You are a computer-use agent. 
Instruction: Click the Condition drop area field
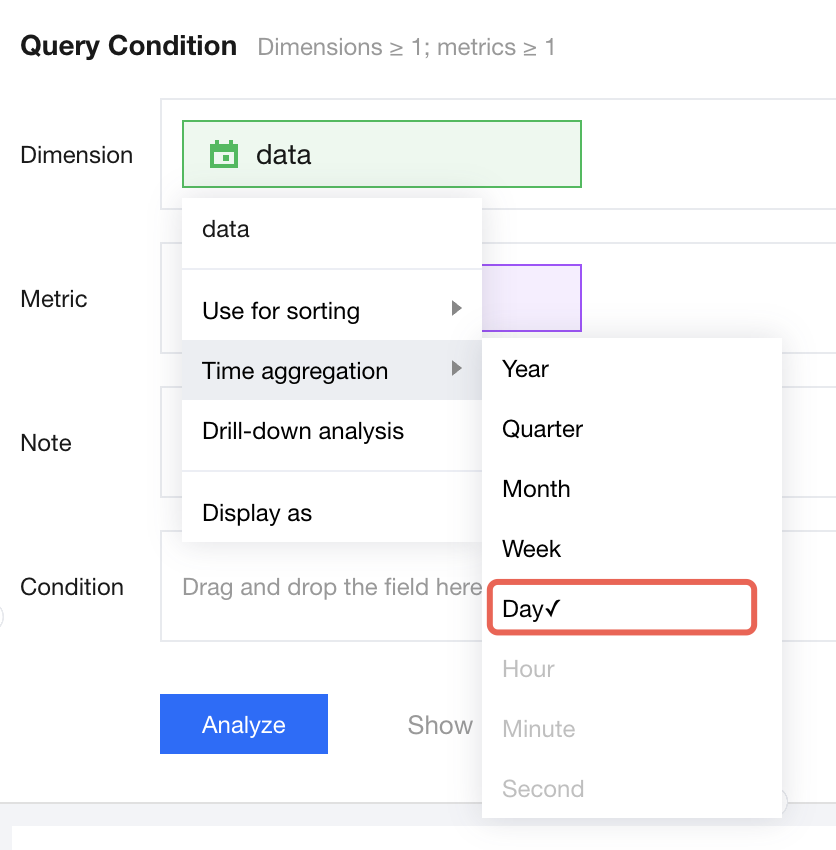[x=320, y=587]
